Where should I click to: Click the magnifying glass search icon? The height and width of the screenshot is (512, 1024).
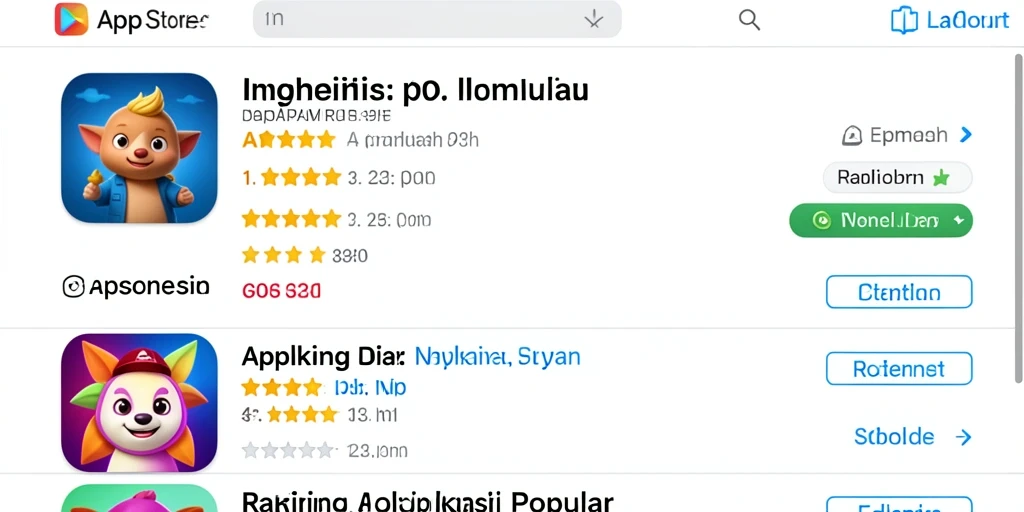point(749,20)
